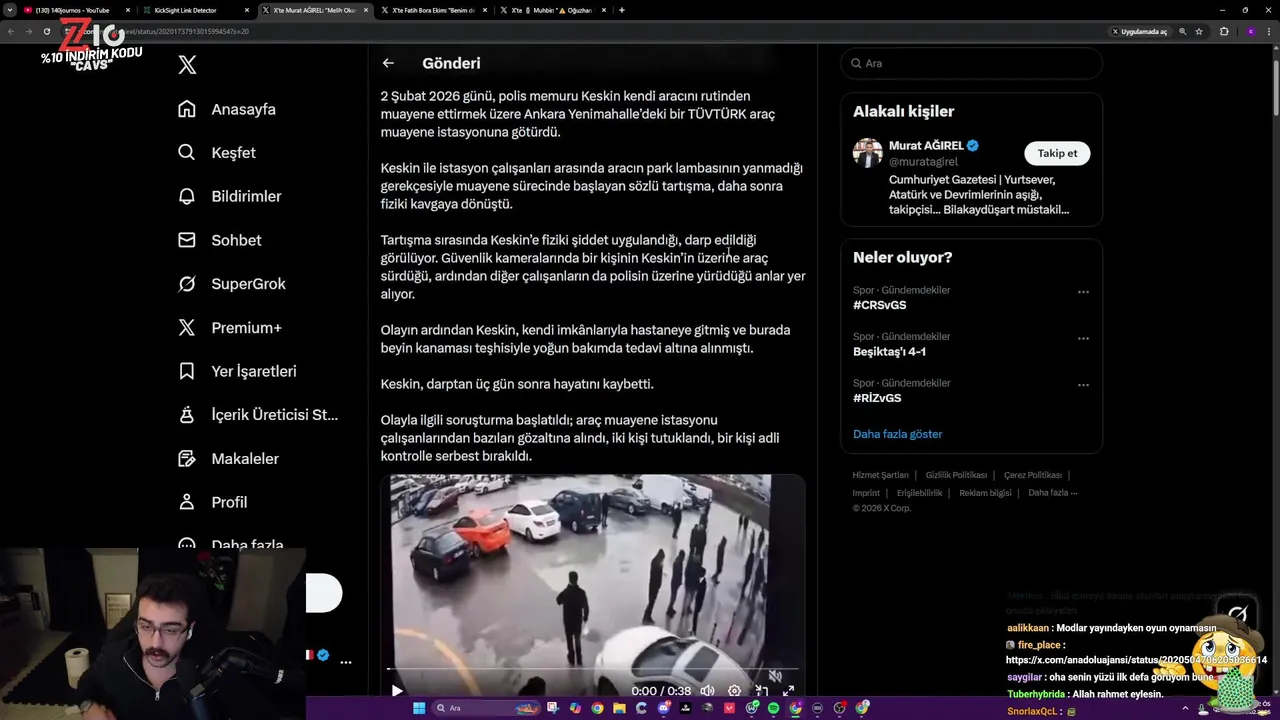Open the Windows Start menu
This screenshot has width=1280, height=720.
point(419,708)
